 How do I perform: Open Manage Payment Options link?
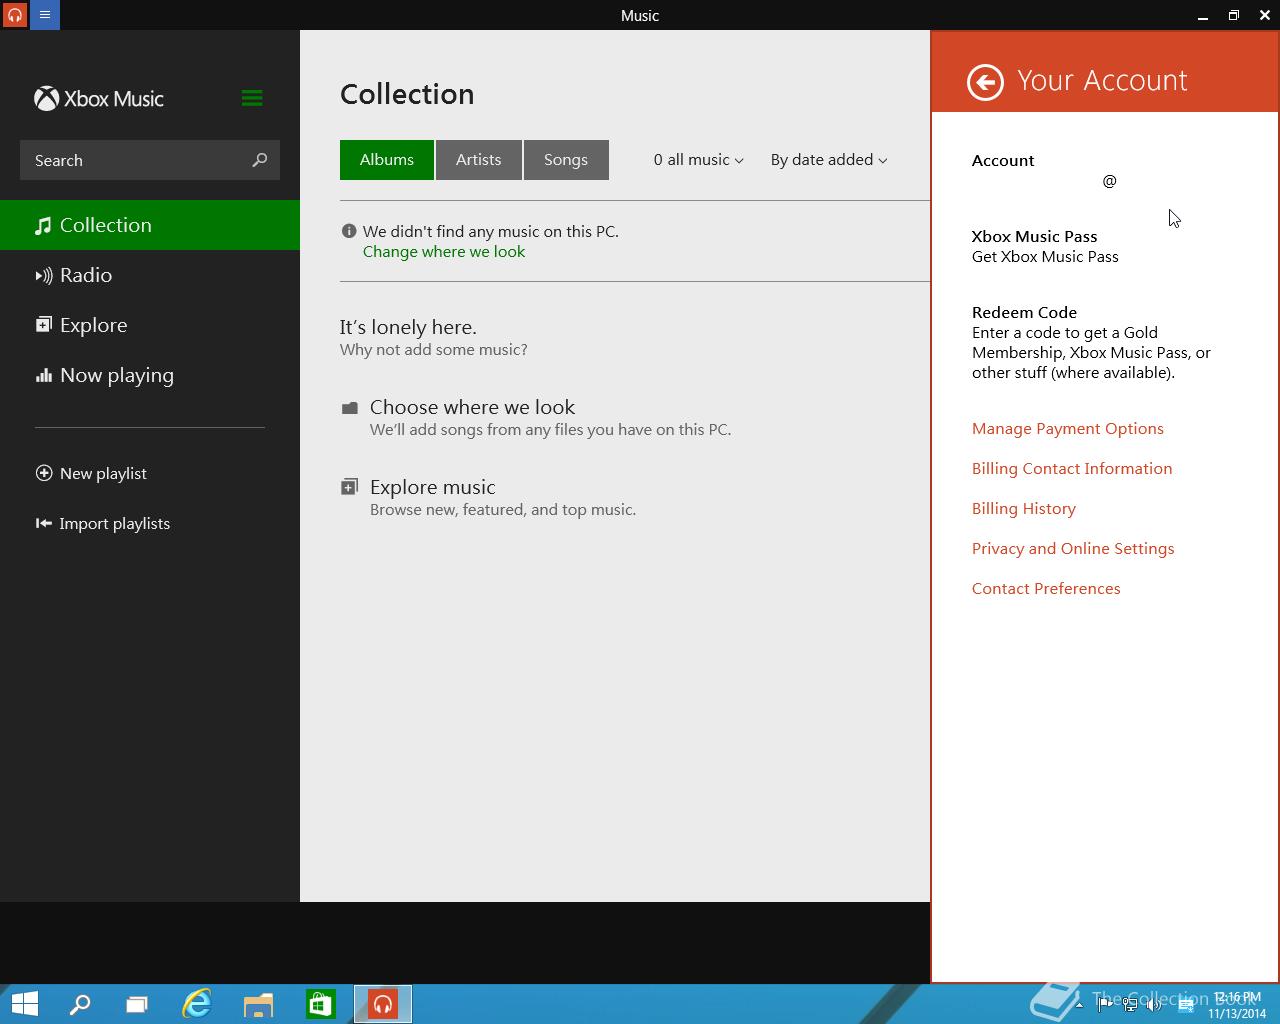[x=1068, y=429]
